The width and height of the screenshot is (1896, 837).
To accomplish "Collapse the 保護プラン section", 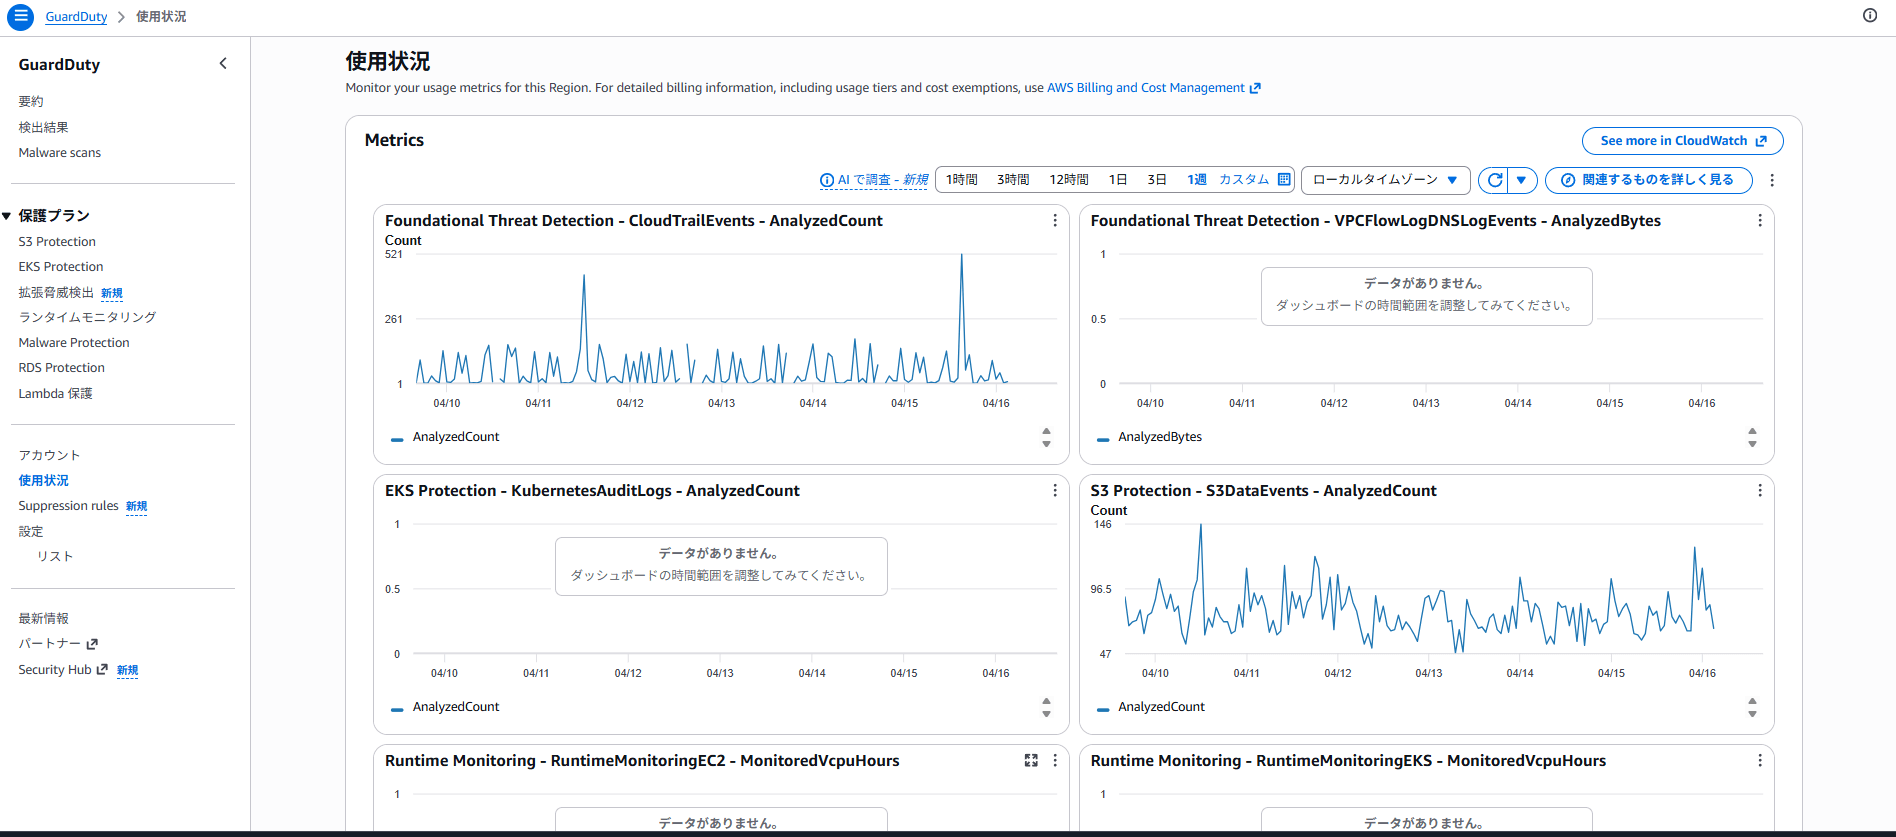I will coord(6,216).
